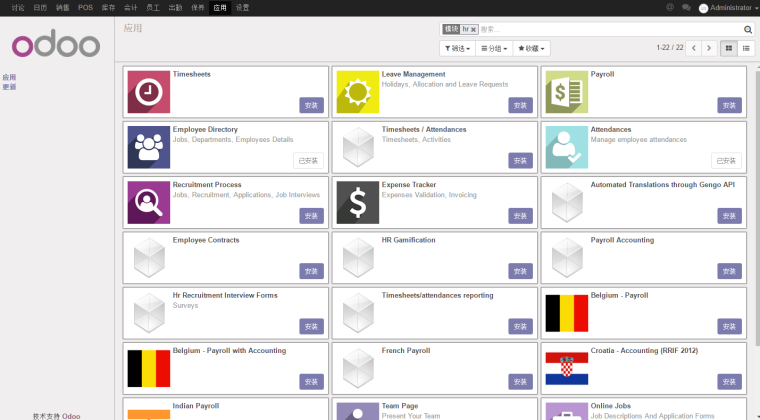Open the POS menu
The image size is (760, 420).
(85, 8)
